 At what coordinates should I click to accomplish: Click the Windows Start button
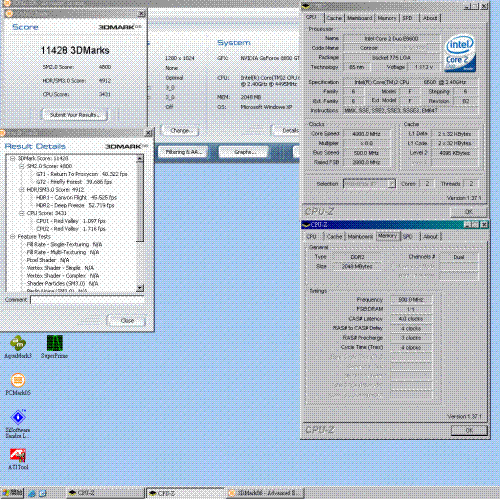(x=12, y=493)
